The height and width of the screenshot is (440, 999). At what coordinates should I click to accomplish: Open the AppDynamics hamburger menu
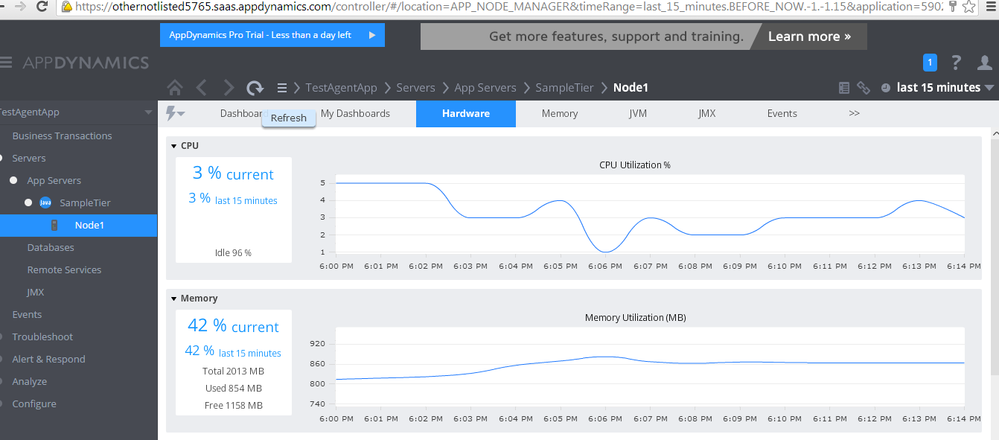click(x=6, y=62)
